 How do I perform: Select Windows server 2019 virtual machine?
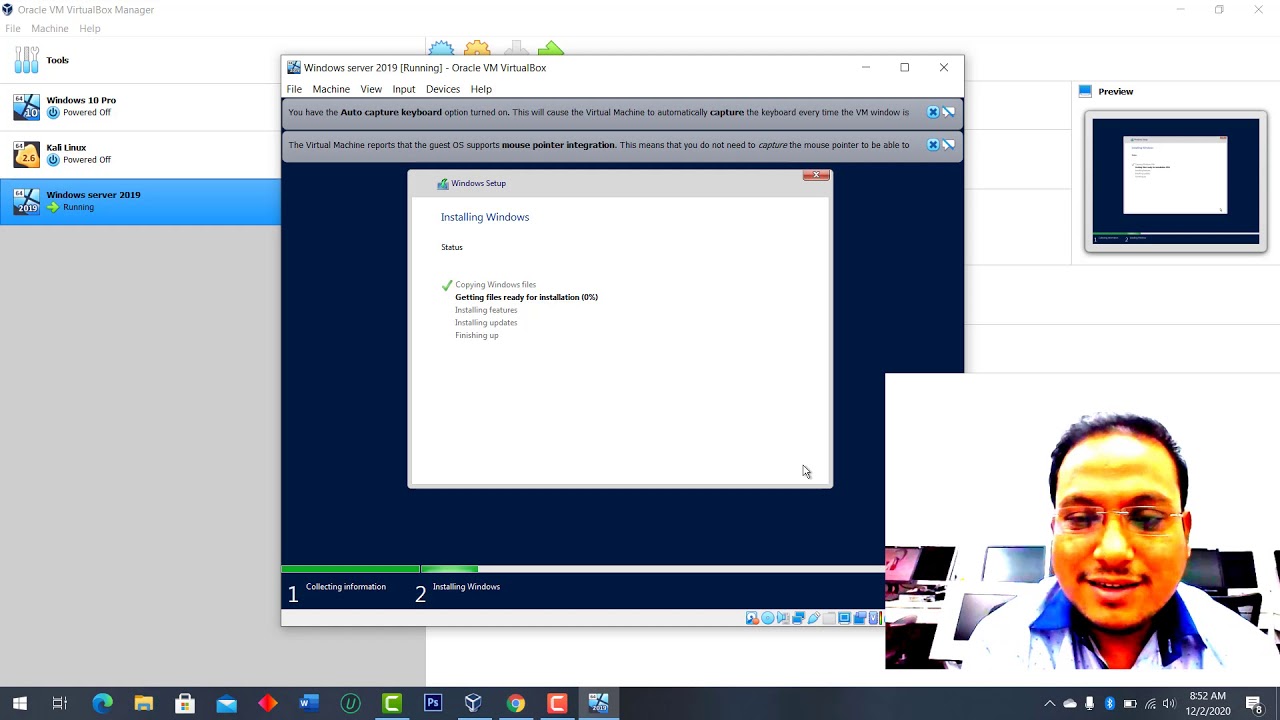coord(140,201)
